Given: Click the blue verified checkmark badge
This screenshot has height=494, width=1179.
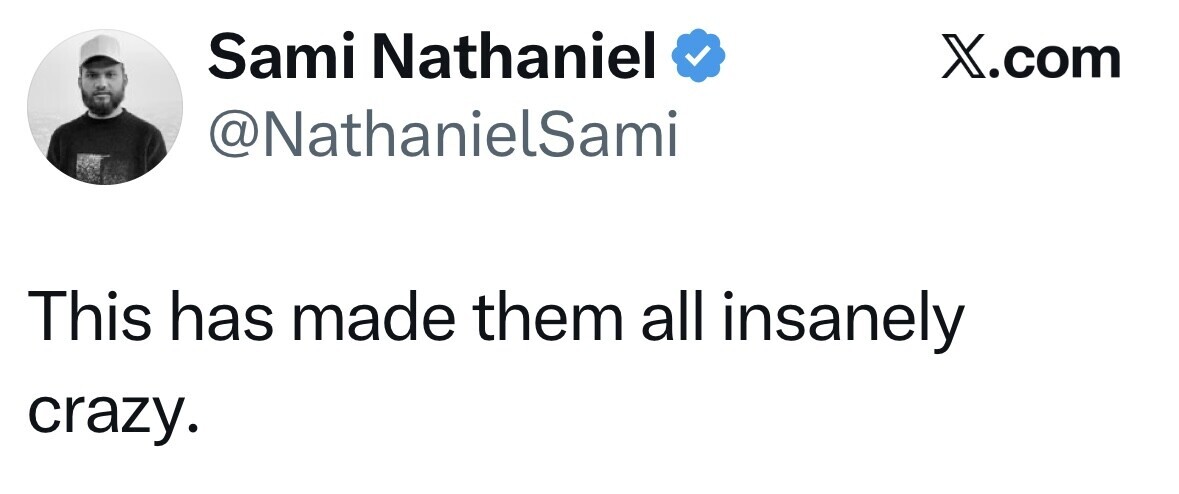Looking at the screenshot, I should 703,58.
